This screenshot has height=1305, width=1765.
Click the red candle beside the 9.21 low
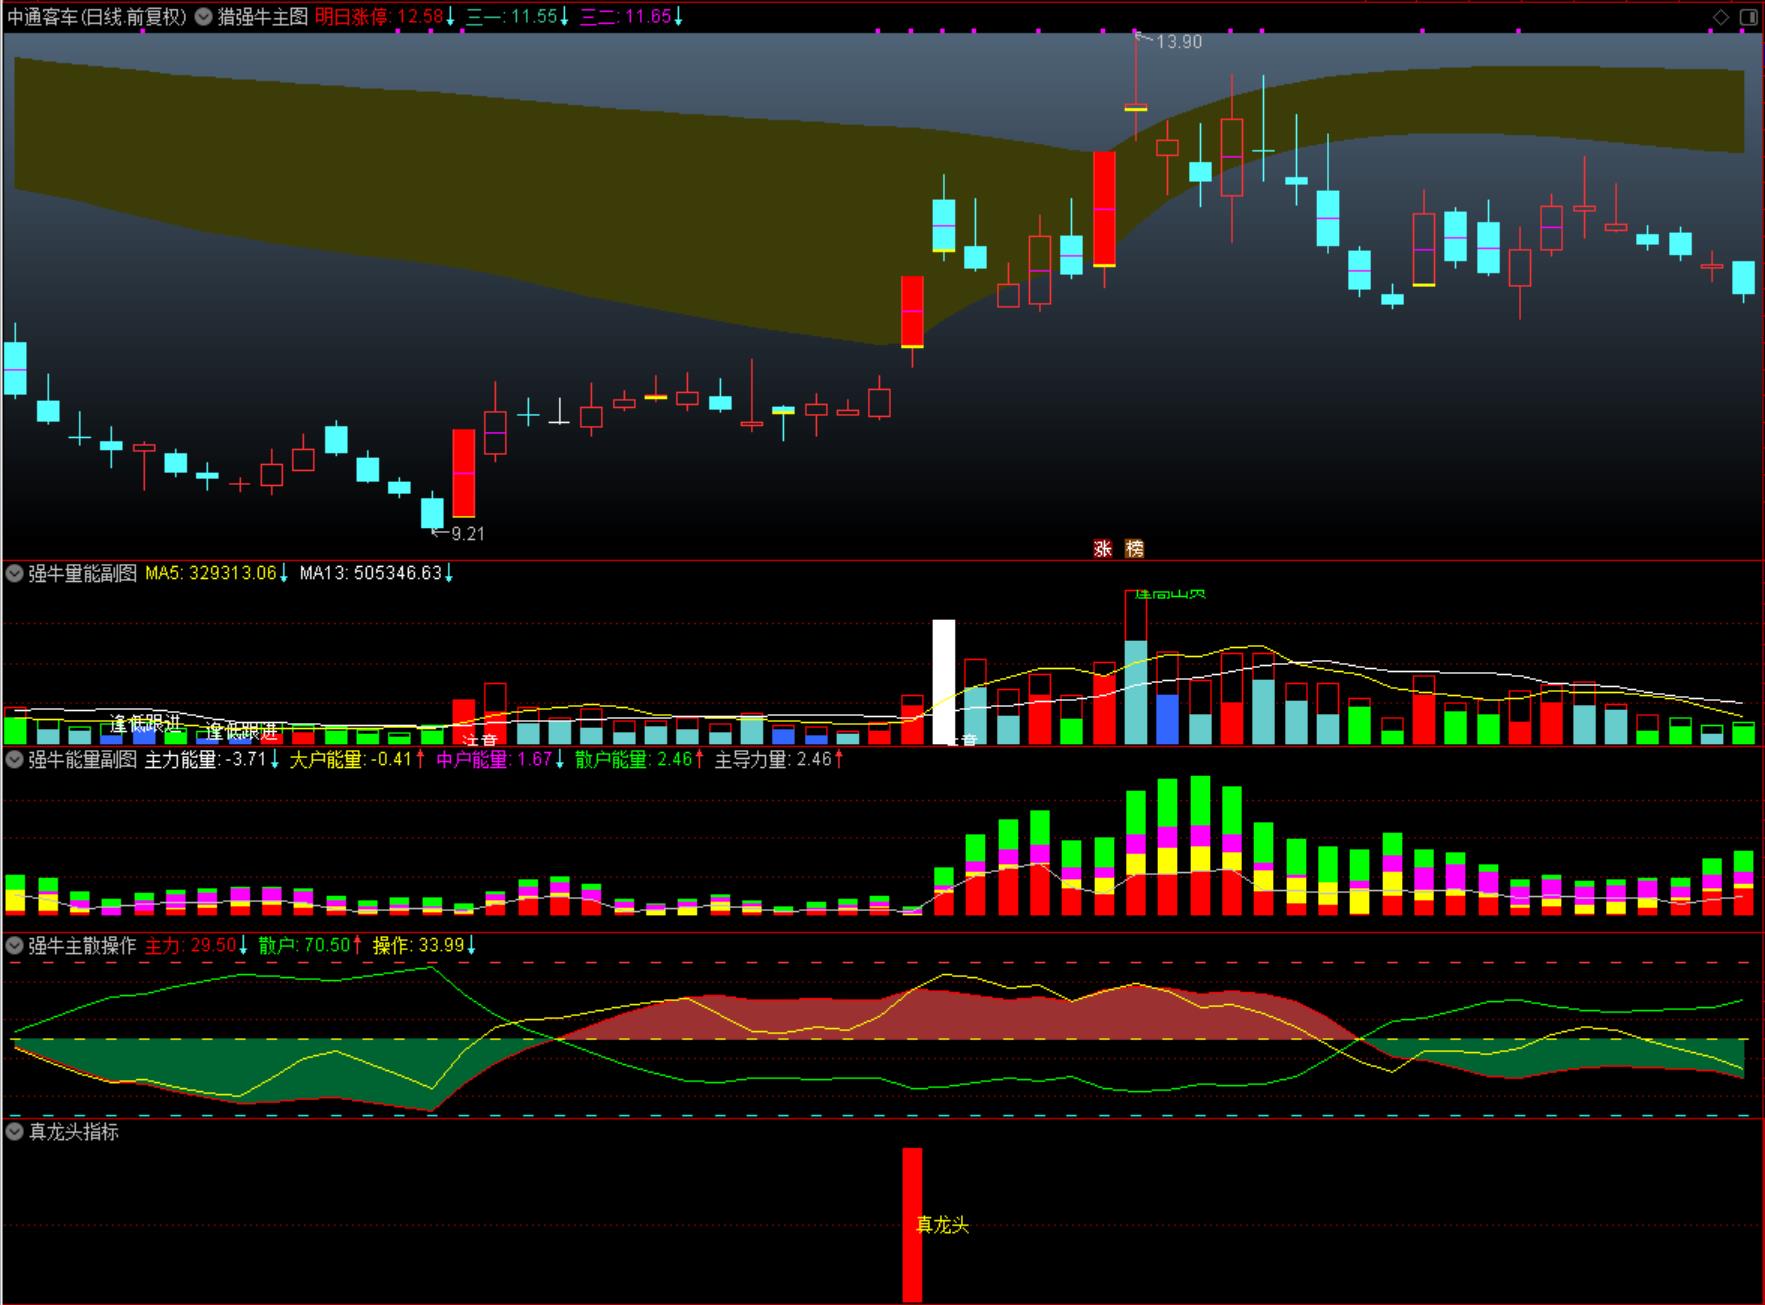coord(464,473)
